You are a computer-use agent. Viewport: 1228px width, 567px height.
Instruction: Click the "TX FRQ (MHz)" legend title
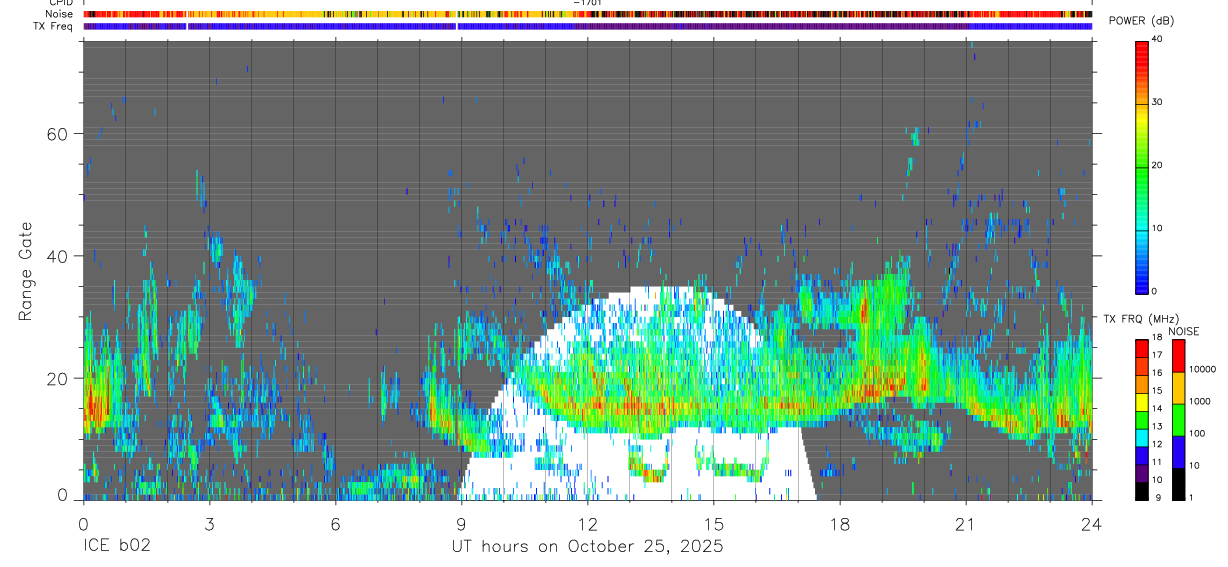pos(1140,319)
